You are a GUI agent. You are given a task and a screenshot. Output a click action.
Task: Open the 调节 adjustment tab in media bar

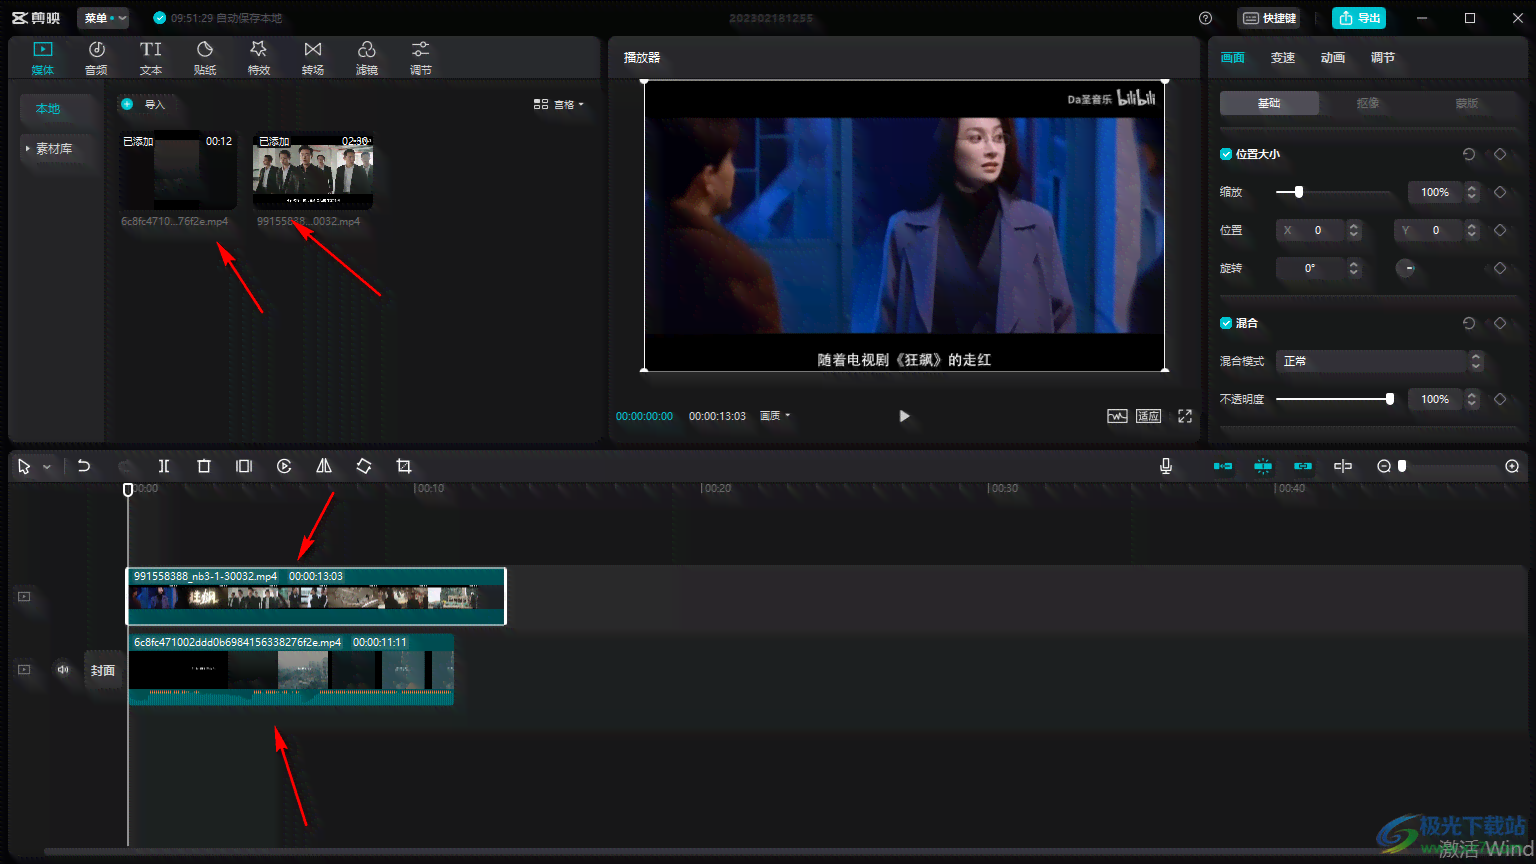[x=421, y=58]
